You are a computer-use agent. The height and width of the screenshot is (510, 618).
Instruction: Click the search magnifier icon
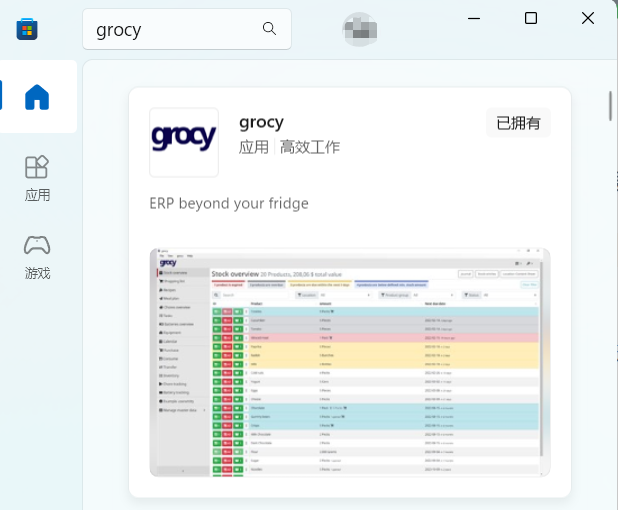269,29
